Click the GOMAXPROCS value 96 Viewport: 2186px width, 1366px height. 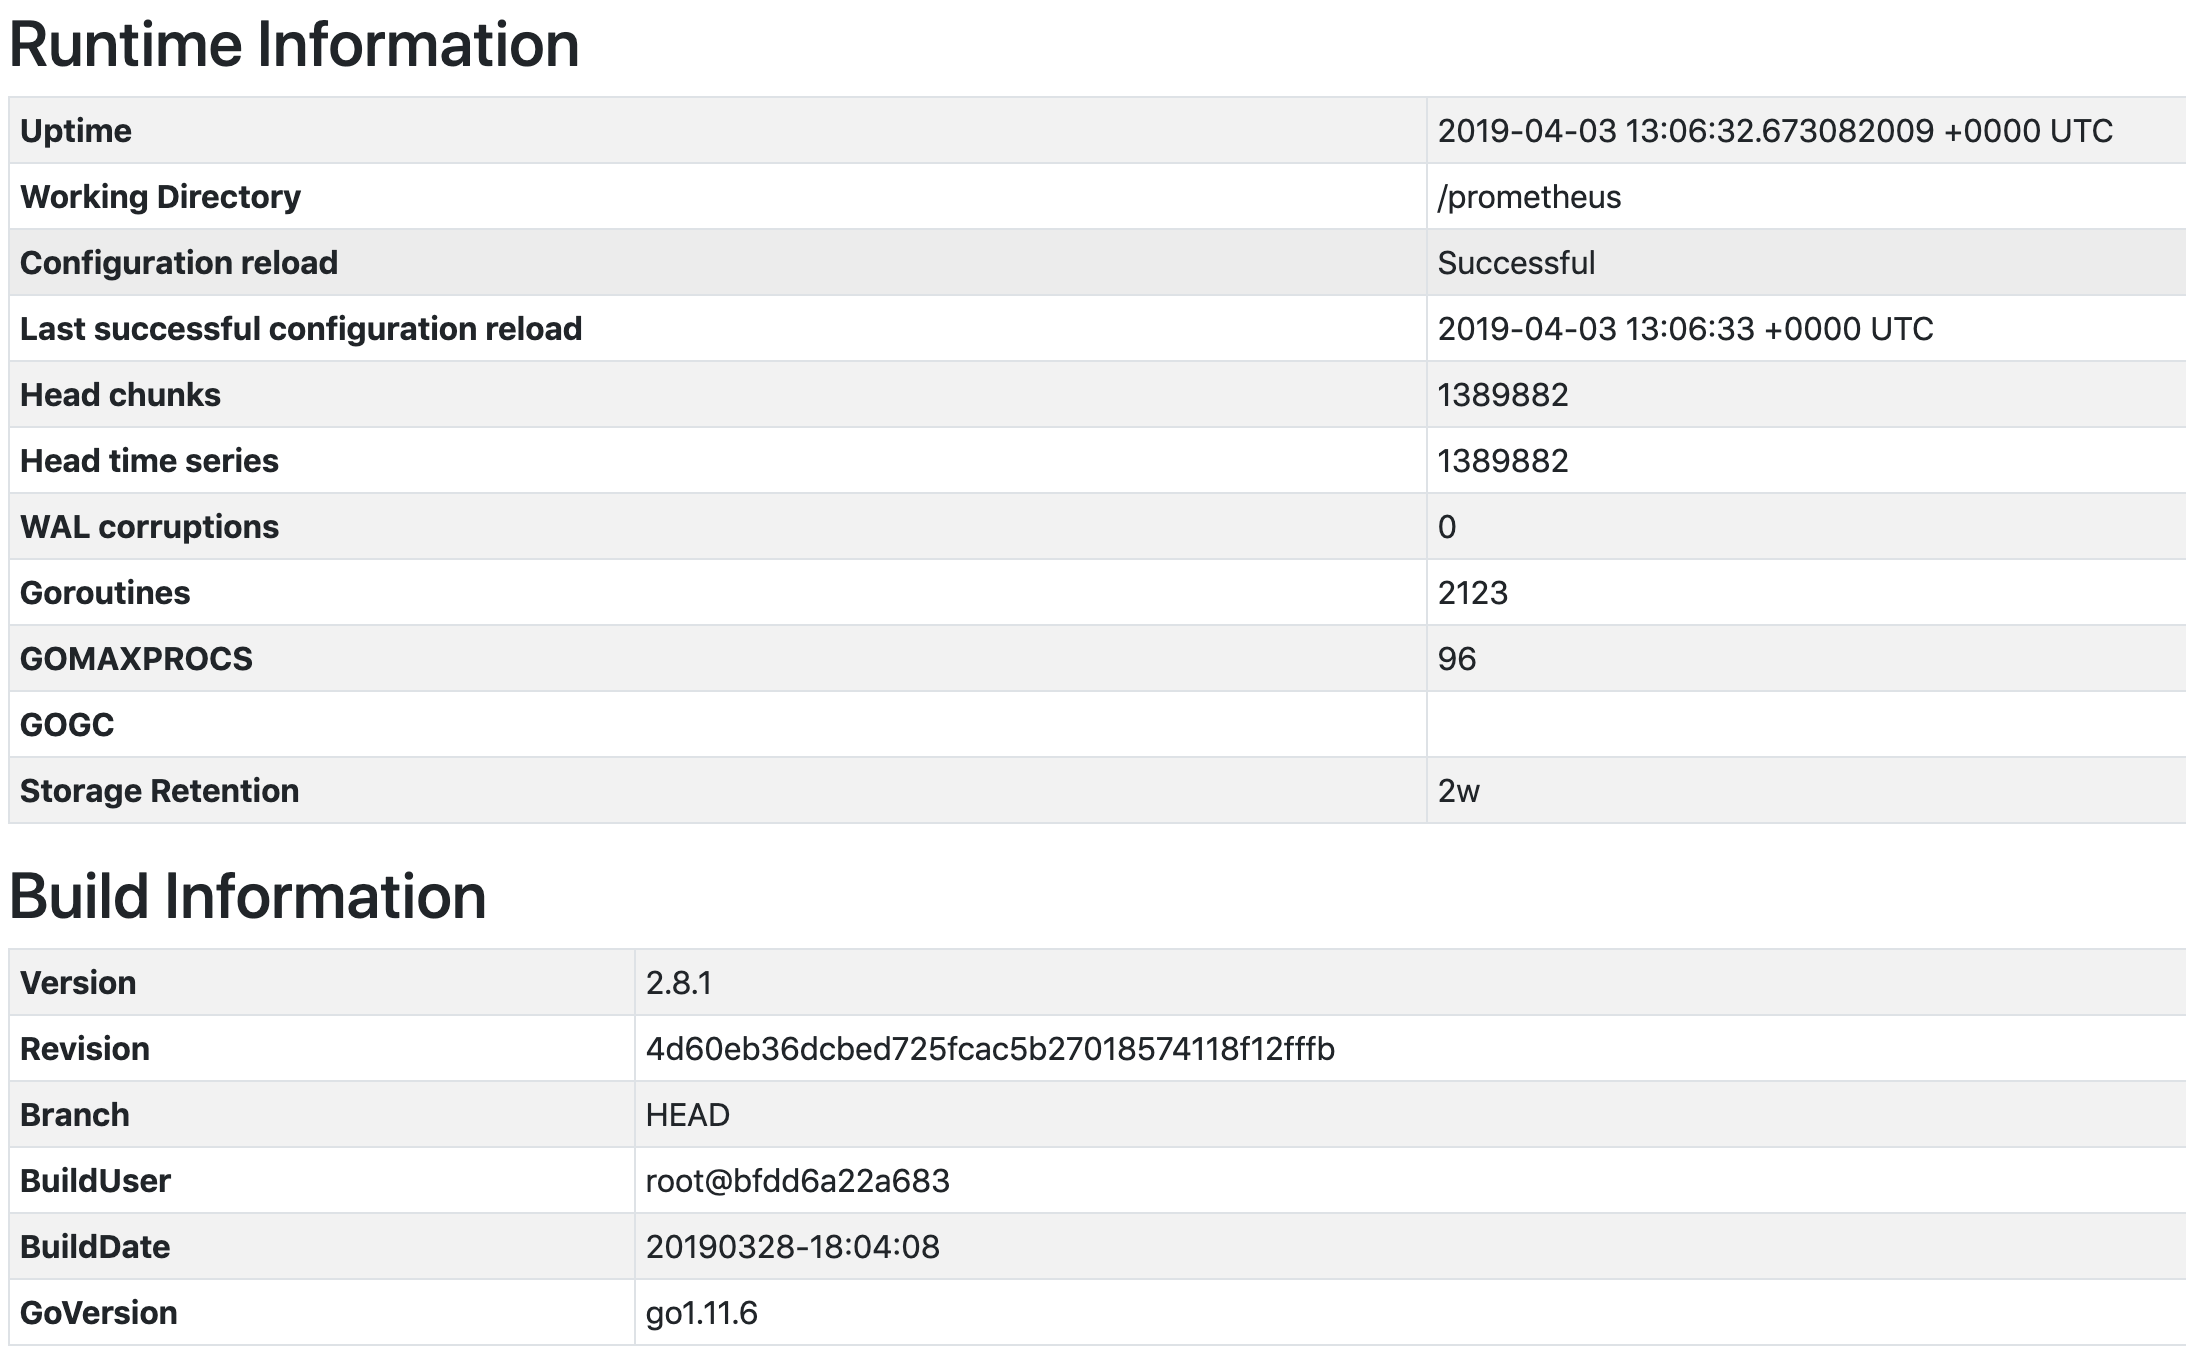(1456, 659)
